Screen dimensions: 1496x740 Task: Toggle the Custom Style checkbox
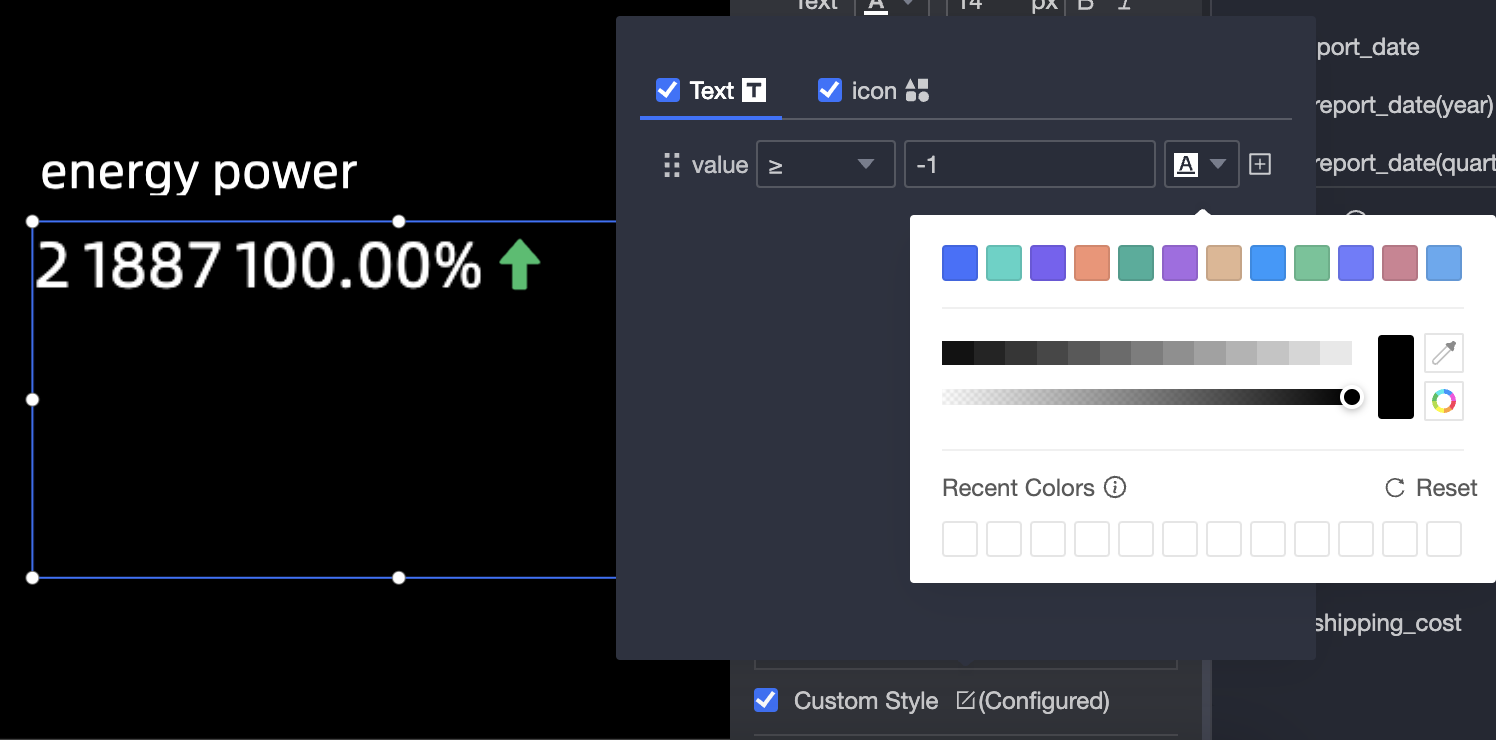click(766, 700)
